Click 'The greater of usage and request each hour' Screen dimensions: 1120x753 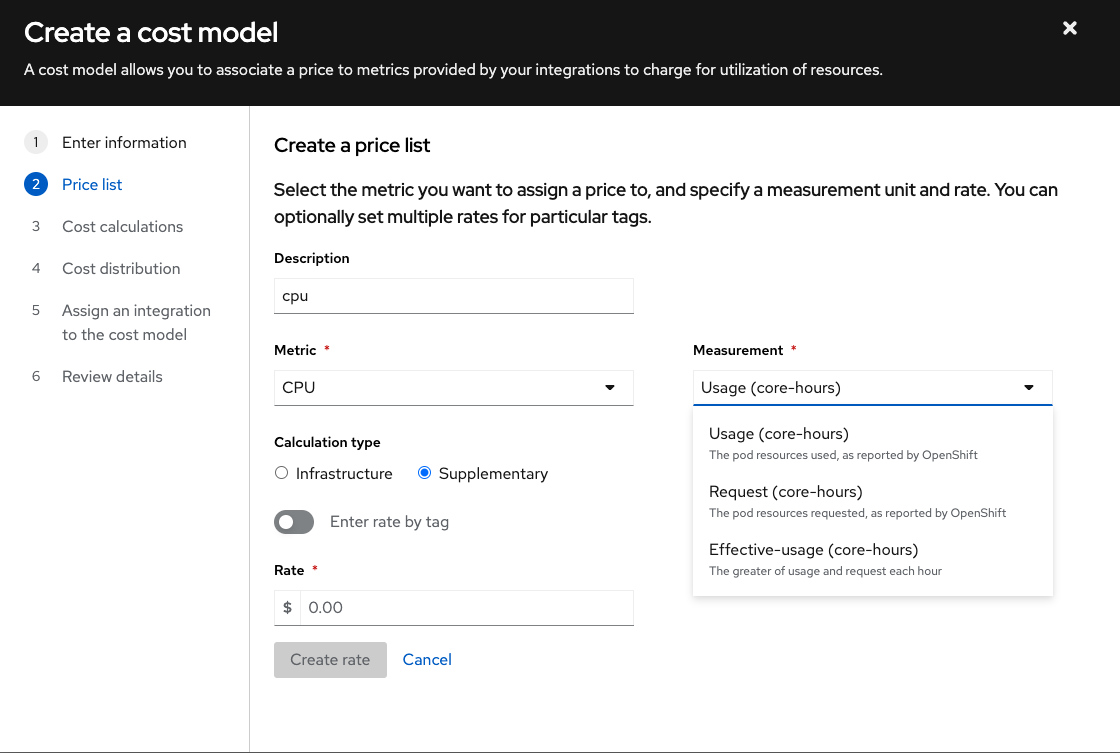click(x=825, y=571)
